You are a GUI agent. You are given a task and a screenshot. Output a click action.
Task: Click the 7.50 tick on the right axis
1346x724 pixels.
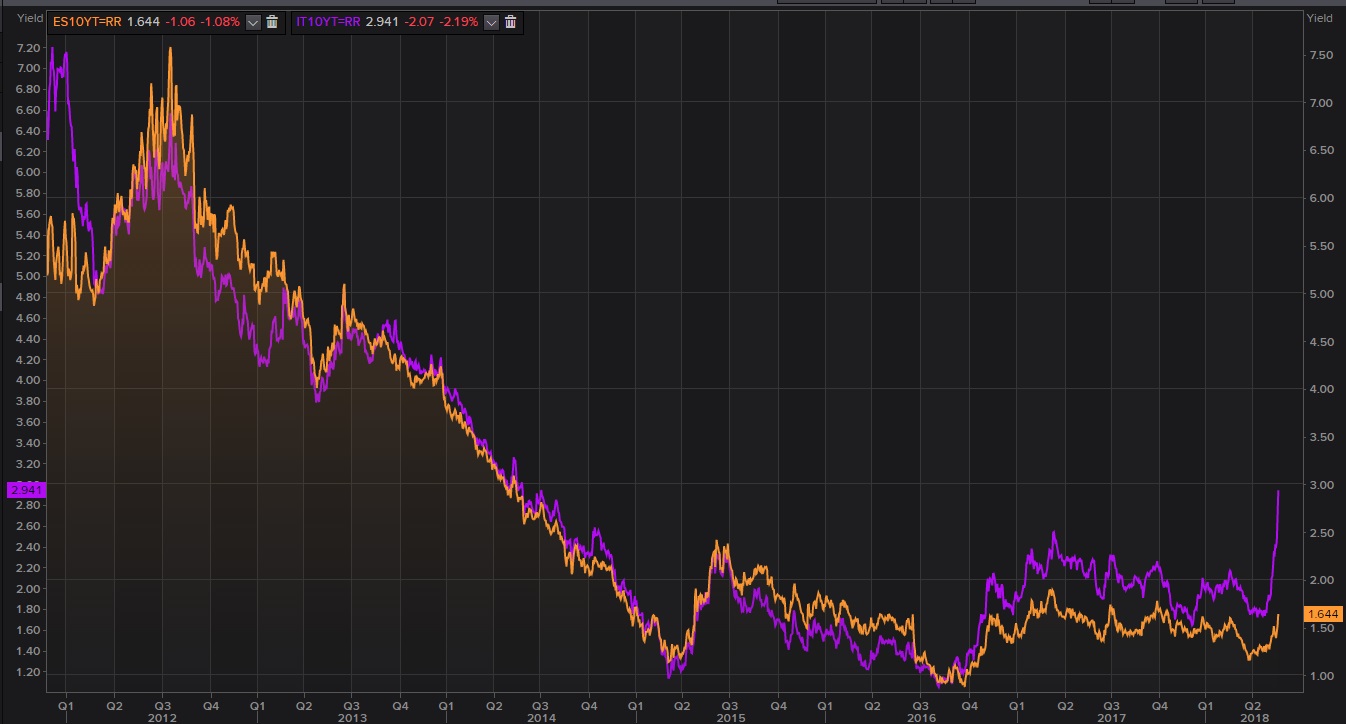point(1321,55)
